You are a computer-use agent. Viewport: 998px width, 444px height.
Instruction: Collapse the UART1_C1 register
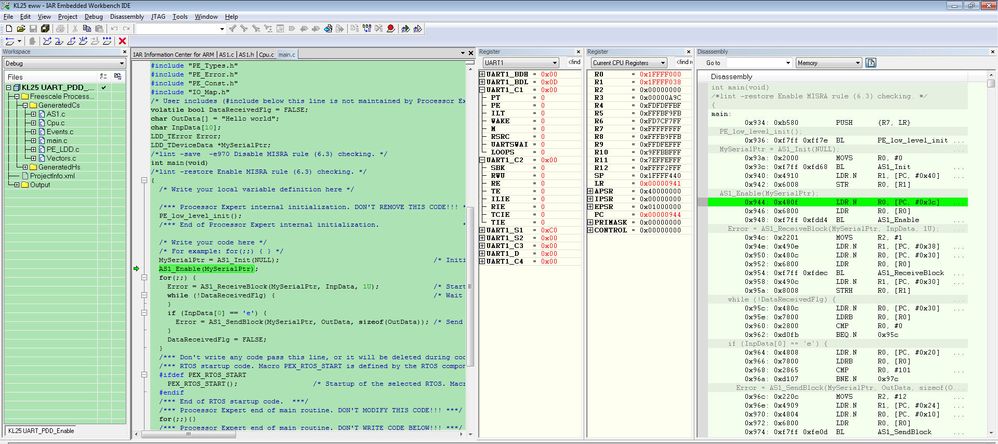point(482,90)
